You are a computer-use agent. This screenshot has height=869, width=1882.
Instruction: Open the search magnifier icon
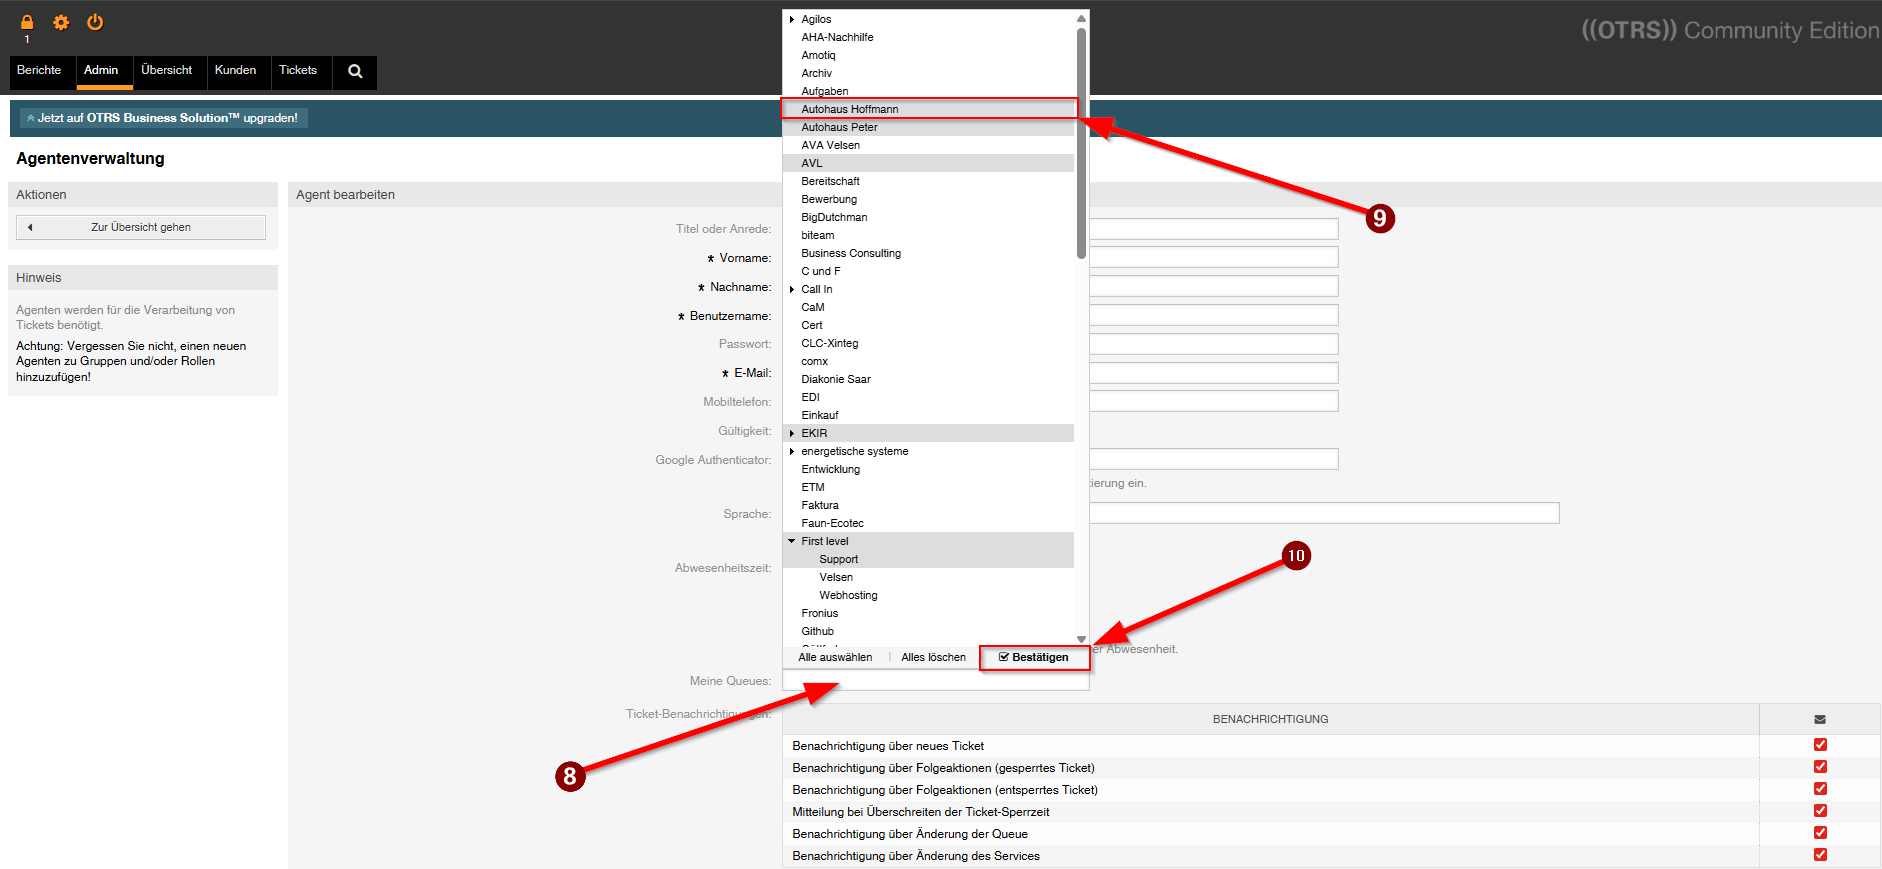(x=355, y=71)
